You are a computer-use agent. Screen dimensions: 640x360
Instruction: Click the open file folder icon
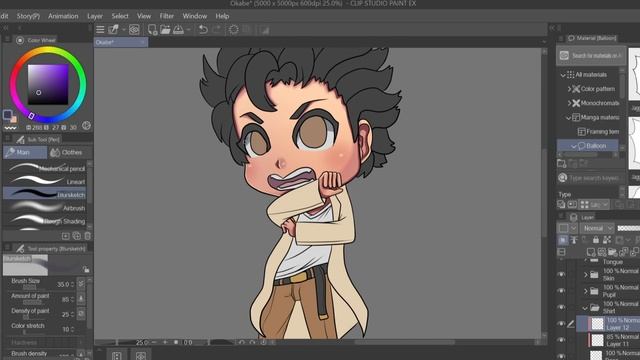click(165, 29)
